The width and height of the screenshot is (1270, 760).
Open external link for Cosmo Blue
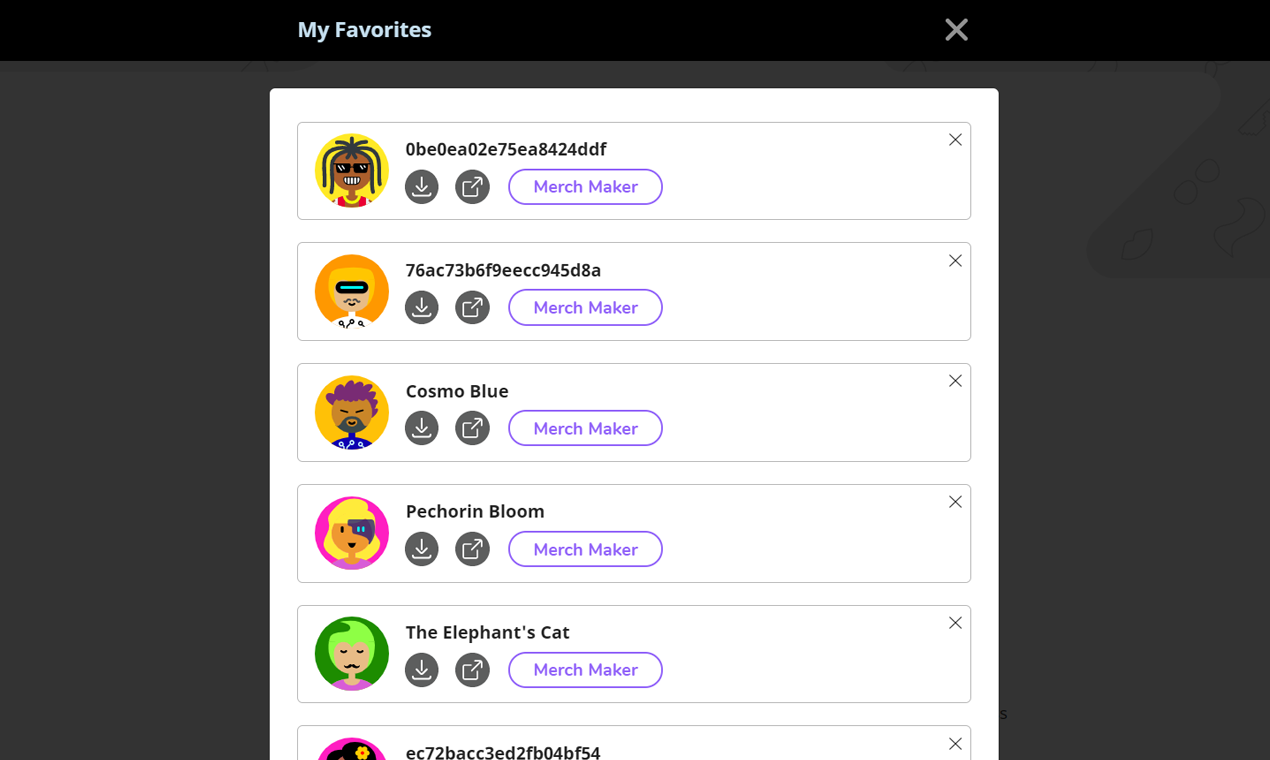click(472, 428)
